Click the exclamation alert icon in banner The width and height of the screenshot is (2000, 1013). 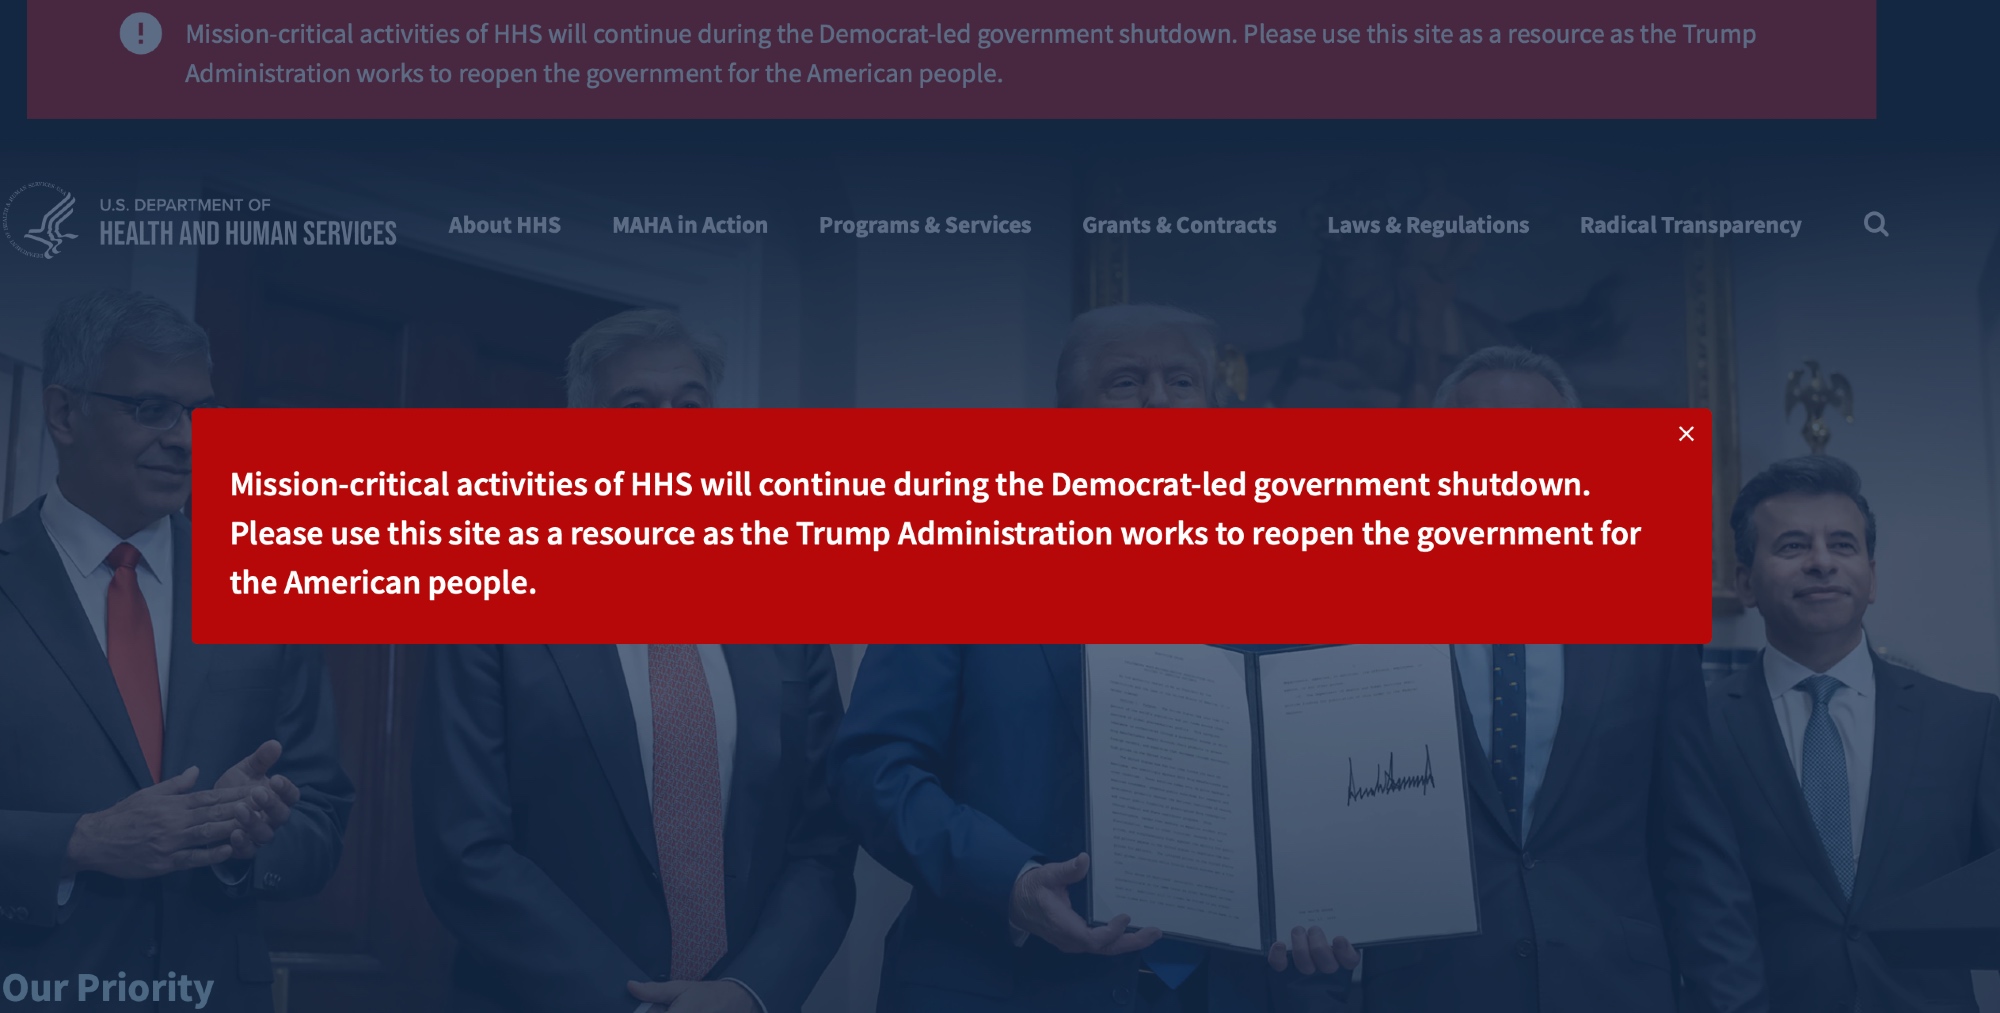[x=140, y=35]
